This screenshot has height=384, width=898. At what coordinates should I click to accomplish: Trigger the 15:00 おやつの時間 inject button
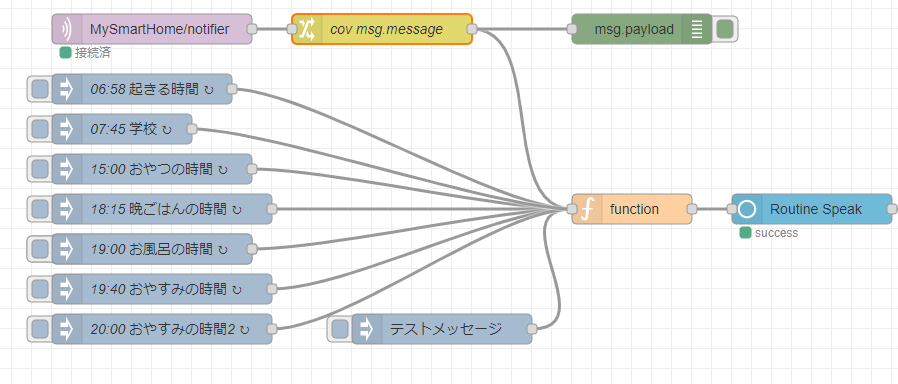[x=40, y=169]
